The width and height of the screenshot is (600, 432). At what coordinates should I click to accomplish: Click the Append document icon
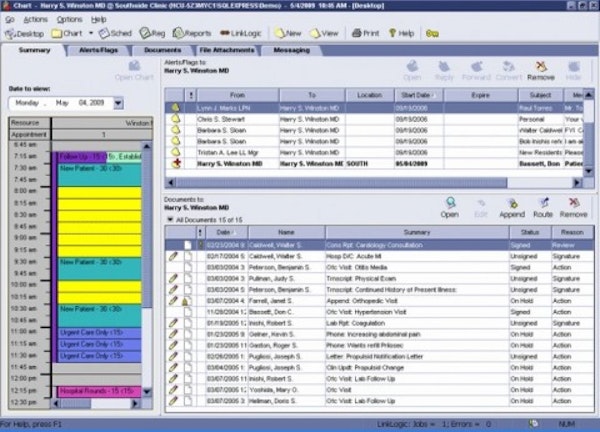click(511, 209)
